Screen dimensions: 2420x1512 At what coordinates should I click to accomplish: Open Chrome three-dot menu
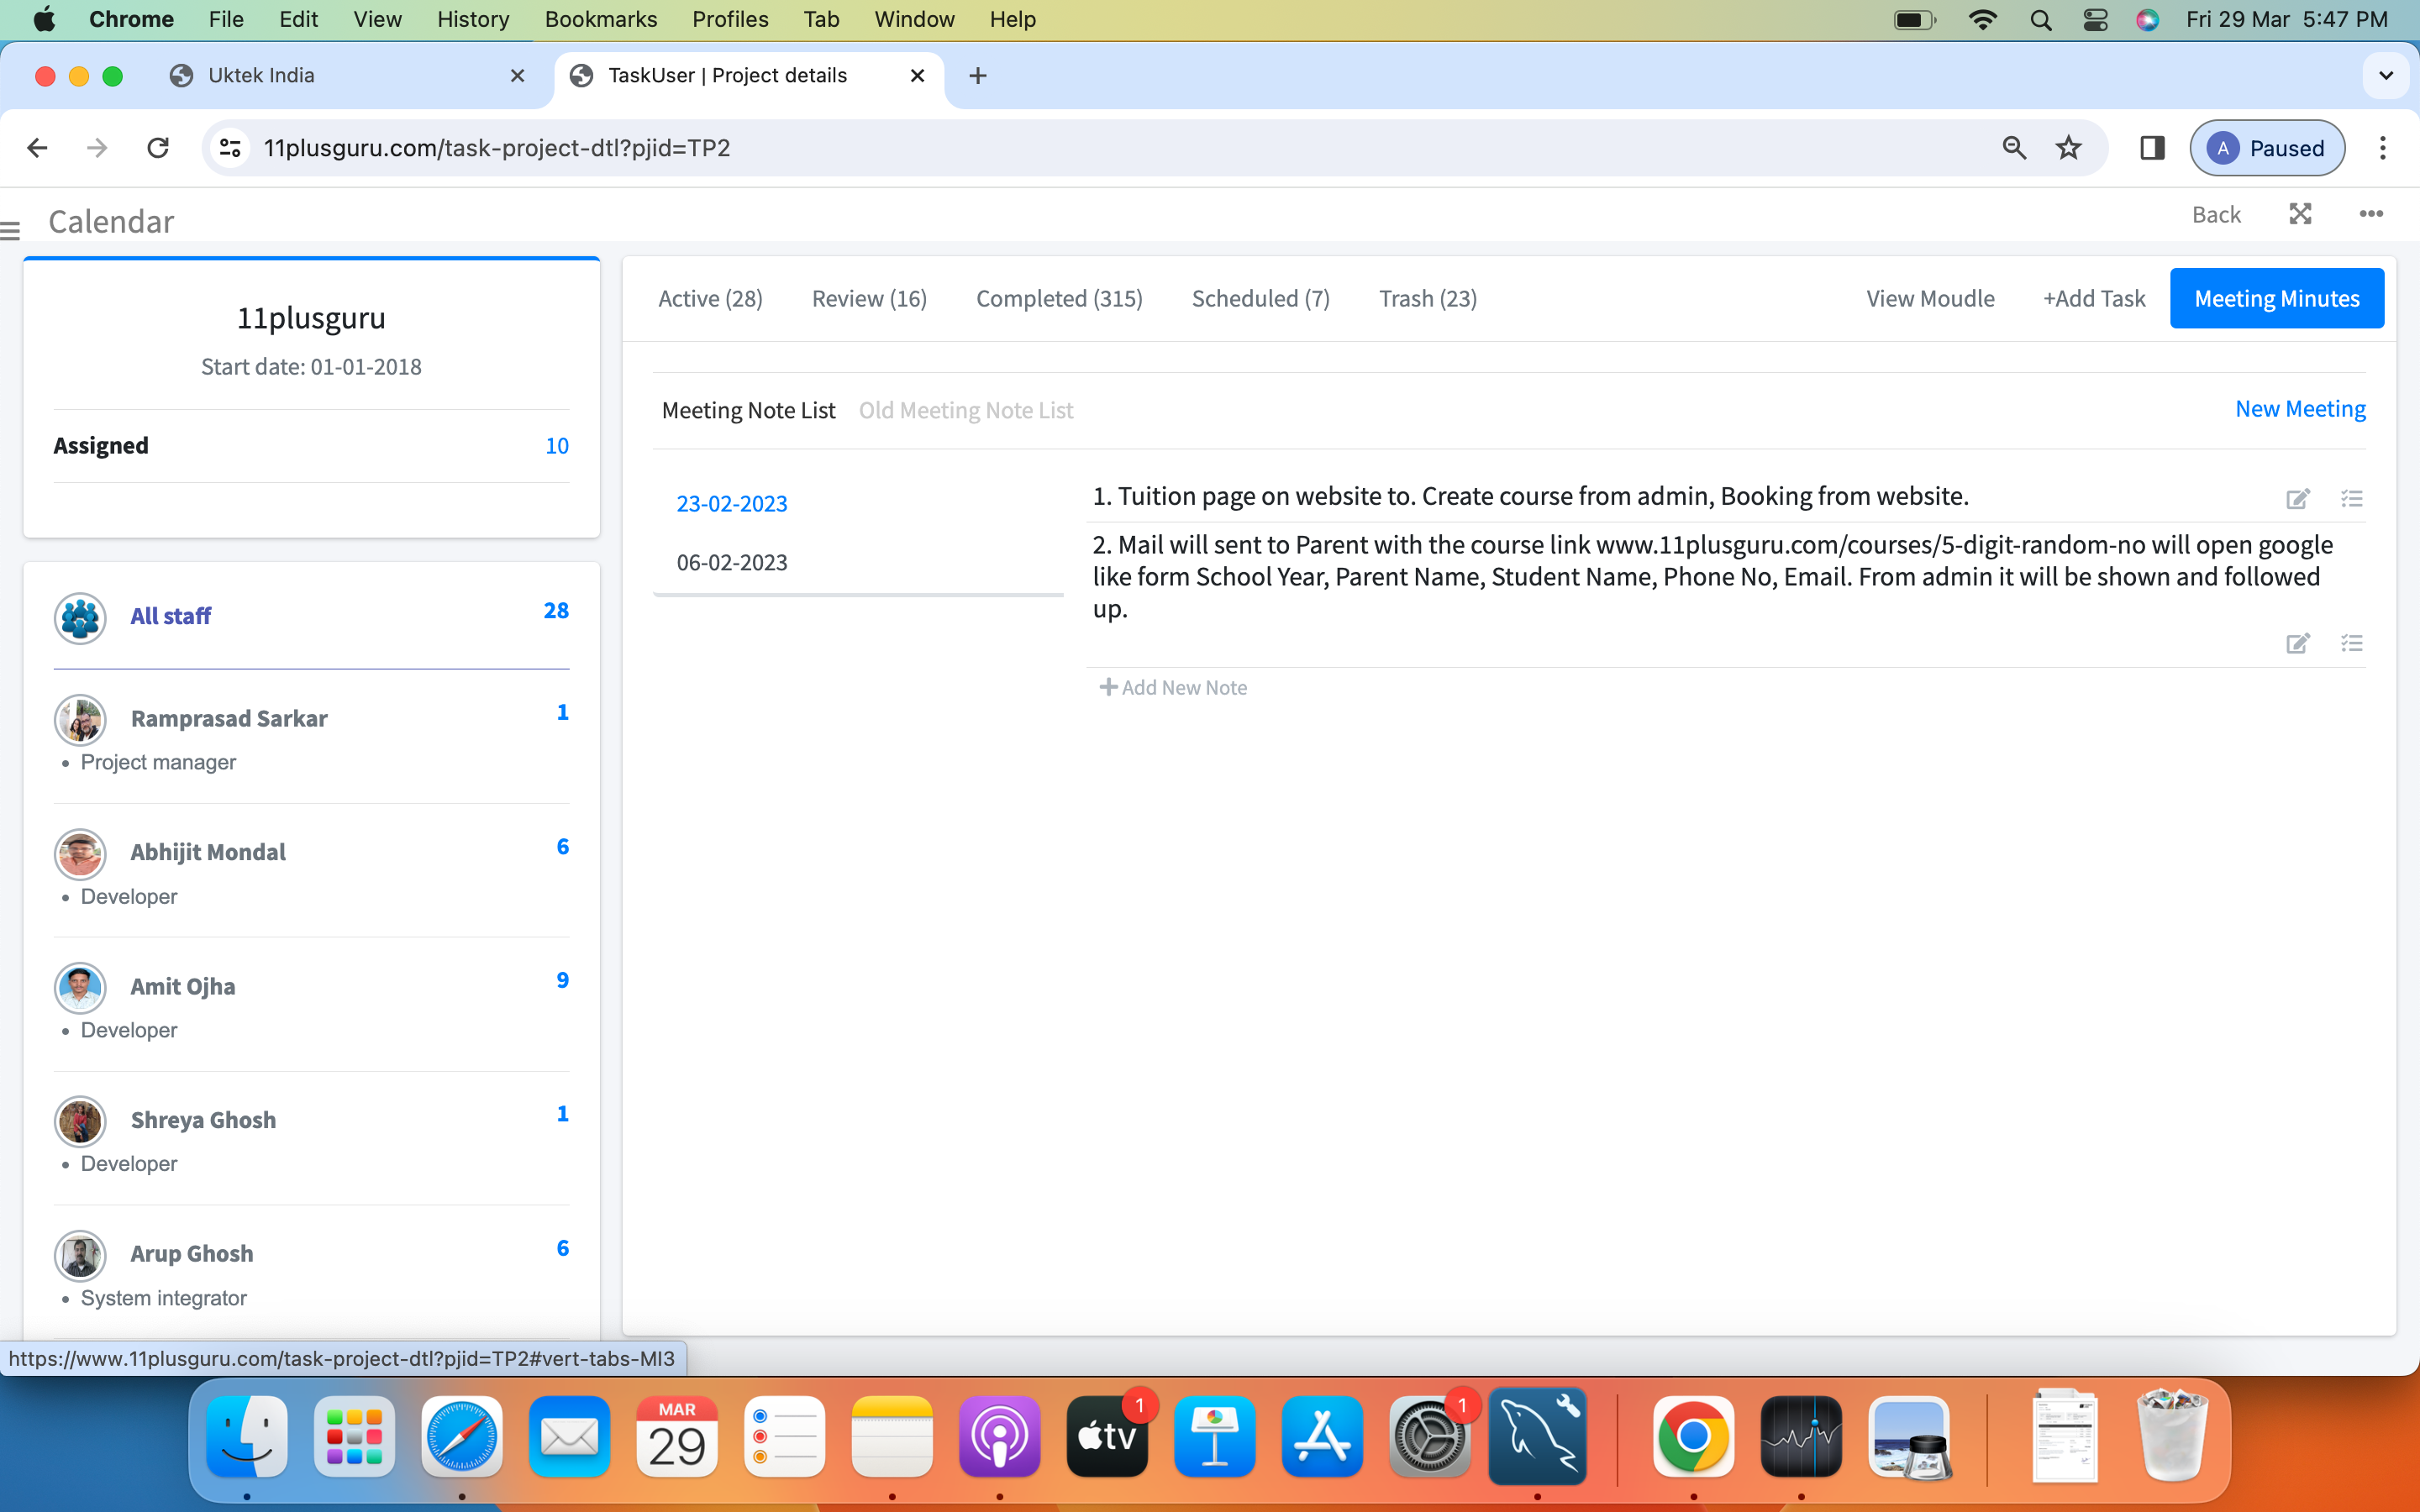coord(2382,148)
